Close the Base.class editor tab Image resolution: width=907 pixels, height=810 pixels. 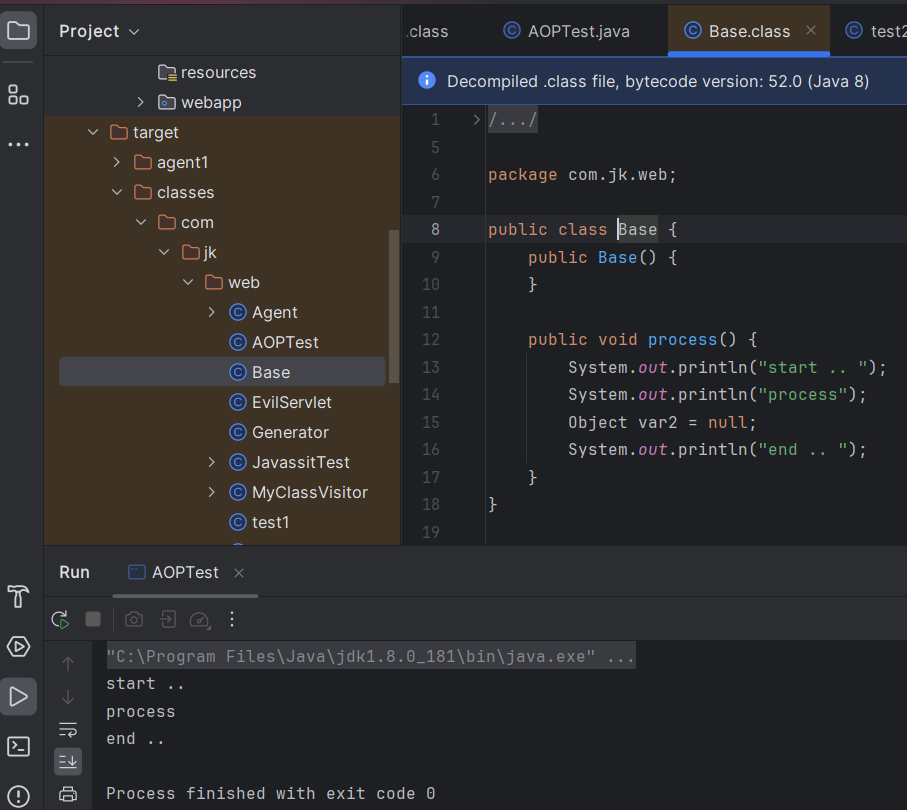pos(811,30)
